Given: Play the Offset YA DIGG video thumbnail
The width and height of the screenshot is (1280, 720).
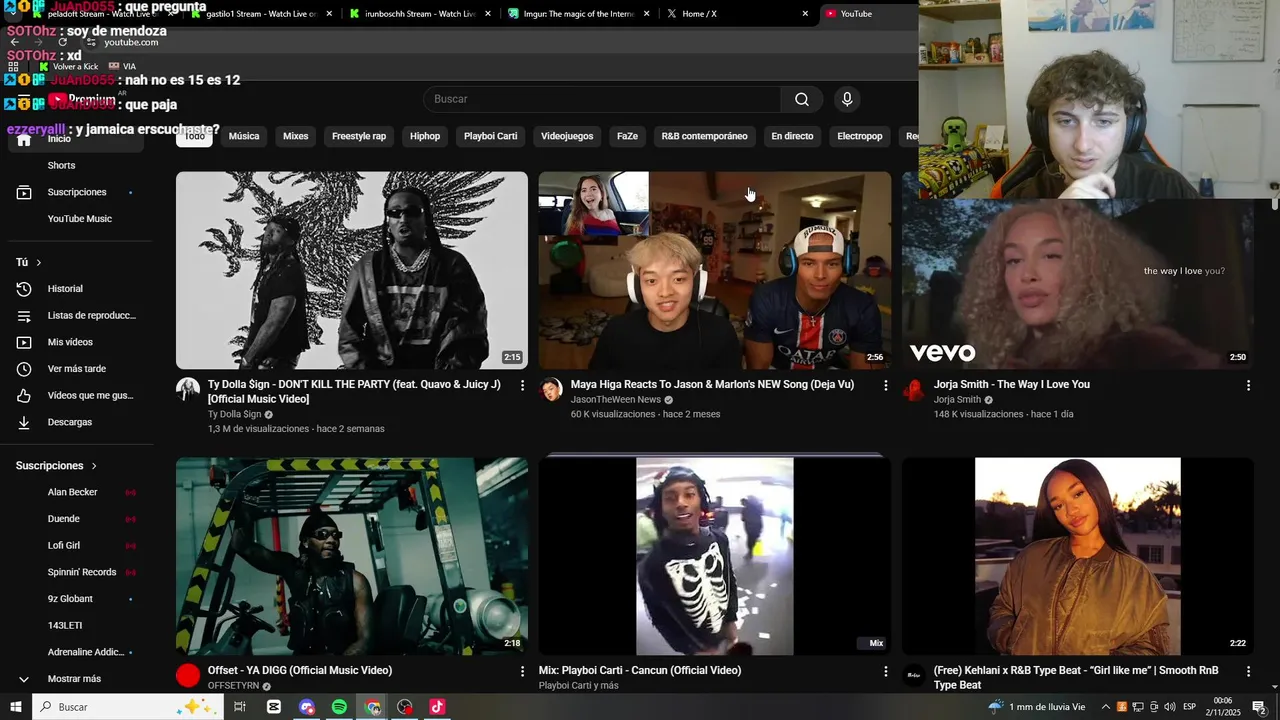Looking at the screenshot, I should (x=352, y=556).
